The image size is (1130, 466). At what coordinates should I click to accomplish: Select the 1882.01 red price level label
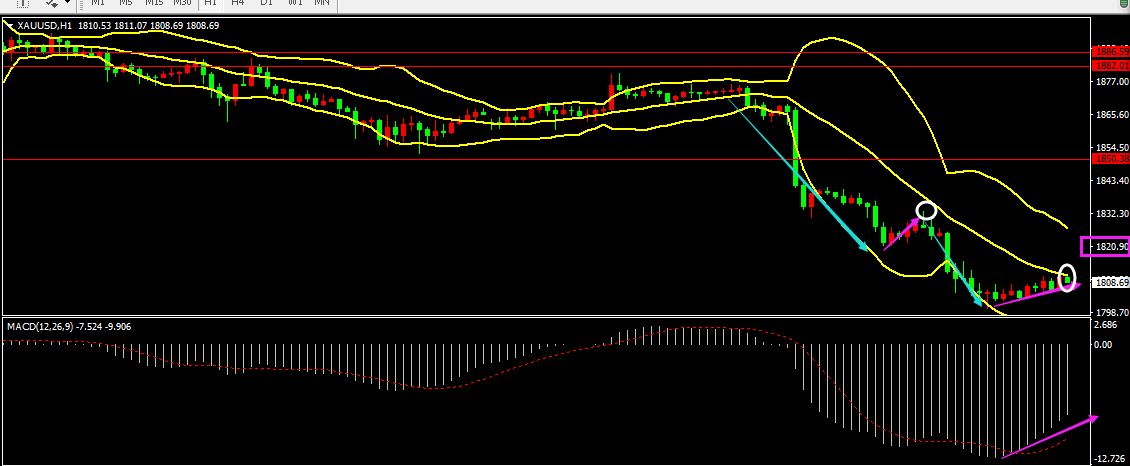point(1110,66)
